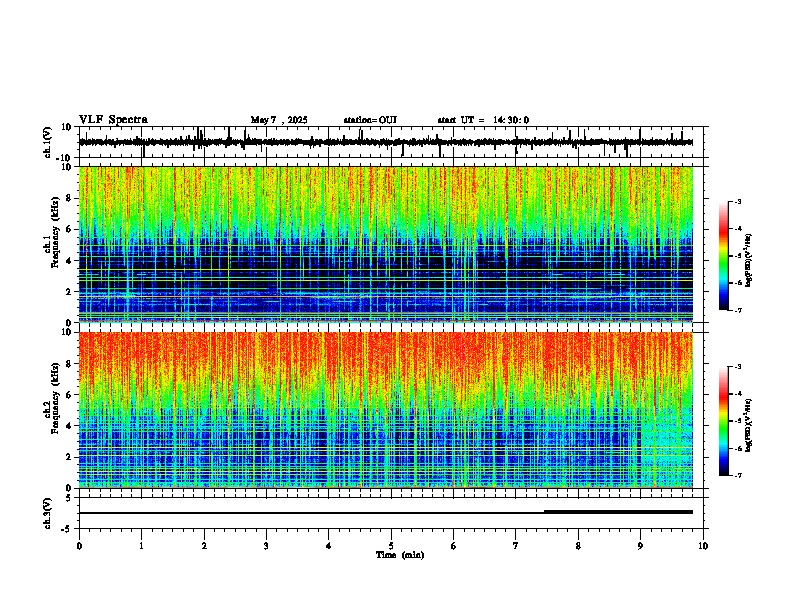The height and width of the screenshot is (612, 792).
Task: Click inside the ch.2 frequency spectrogram
Action: click(x=386, y=410)
